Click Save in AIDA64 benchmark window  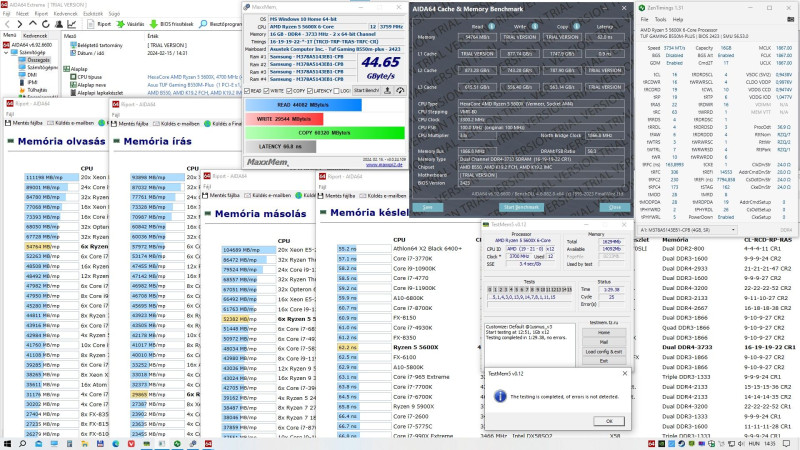pos(428,207)
